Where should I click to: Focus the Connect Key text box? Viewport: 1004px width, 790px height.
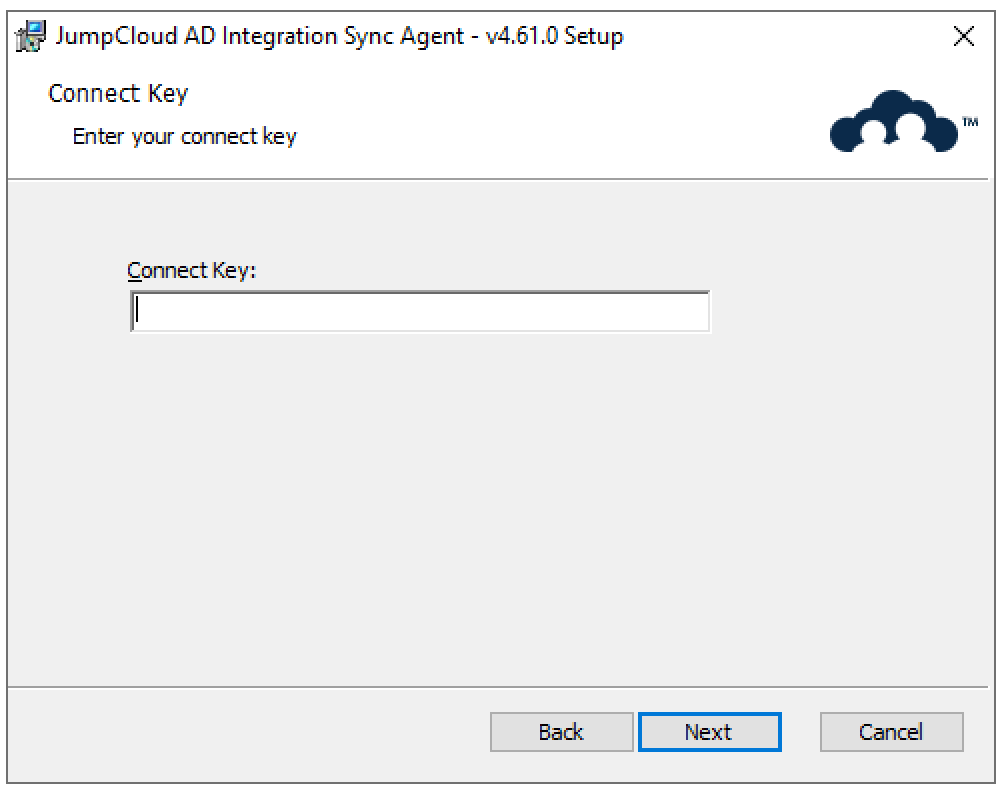click(x=420, y=312)
